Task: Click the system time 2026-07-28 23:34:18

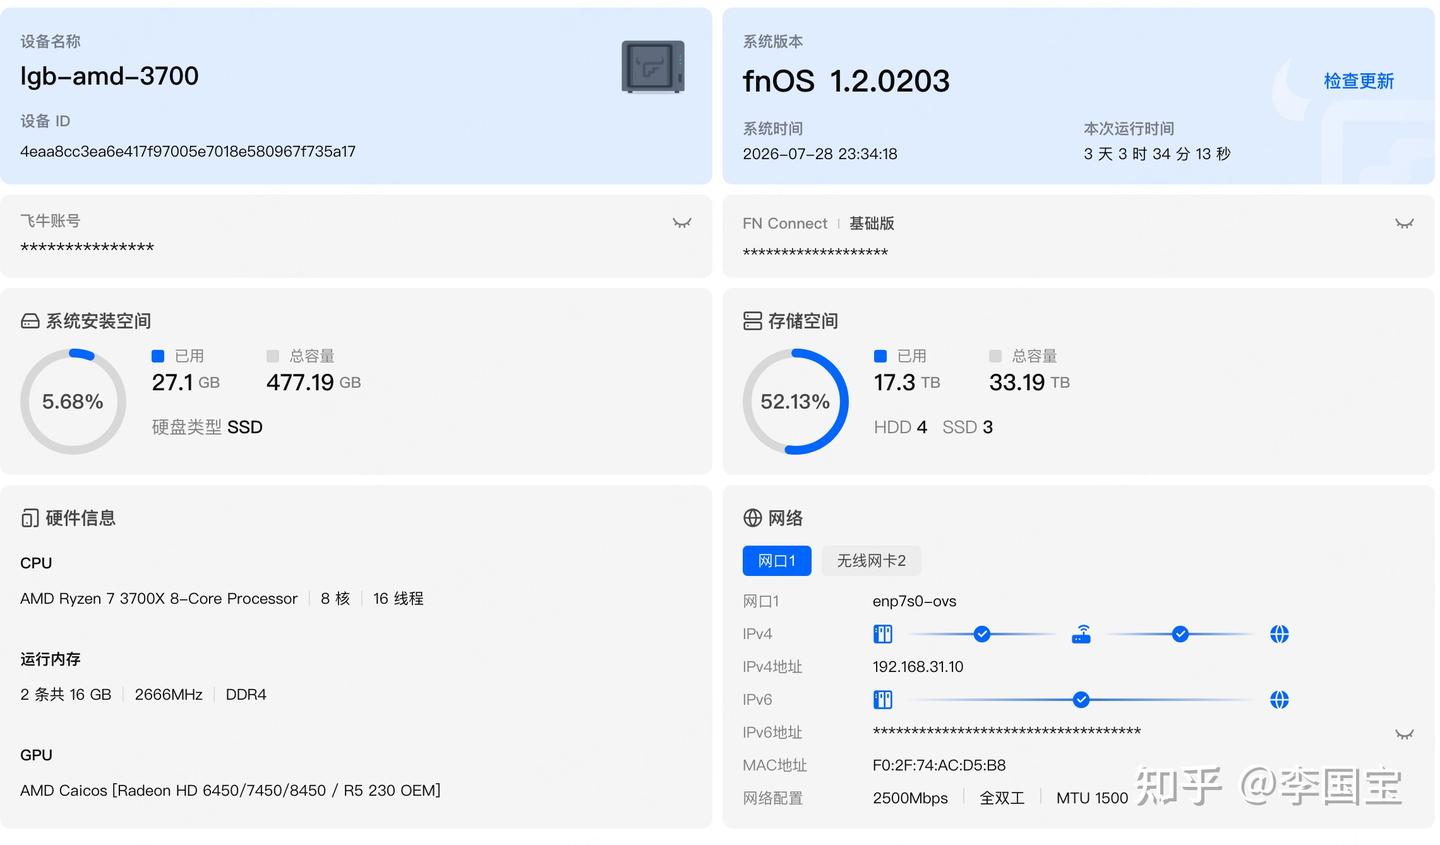Action: click(x=820, y=154)
